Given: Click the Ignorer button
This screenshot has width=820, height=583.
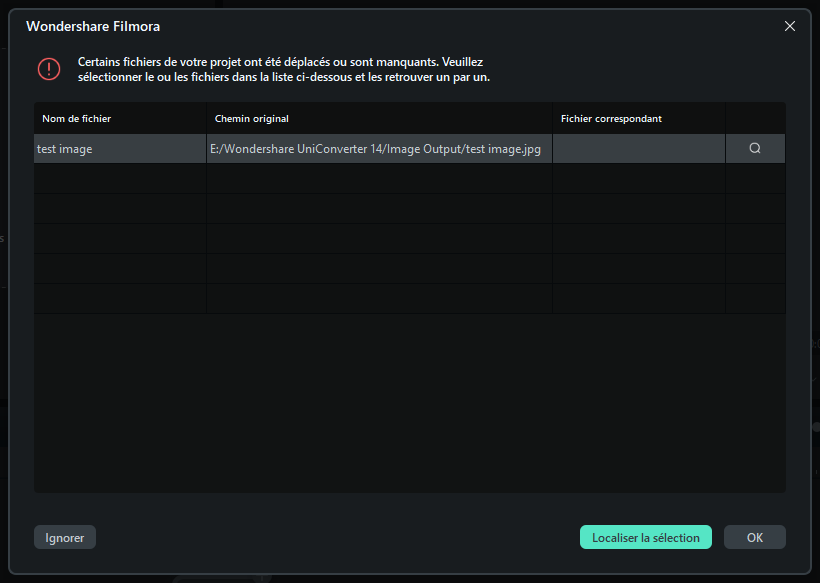Looking at the screenshot, I should tap(65, 537).
